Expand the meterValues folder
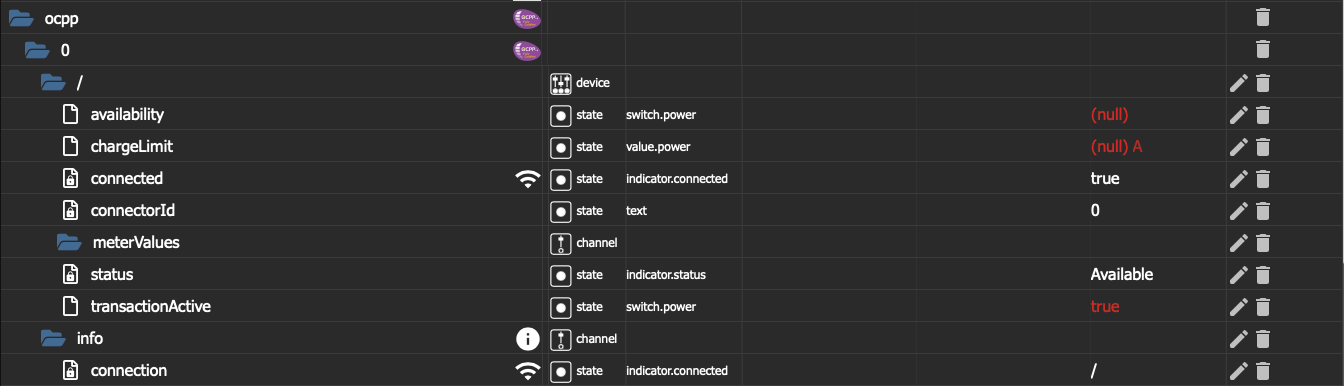1344x386 pixels. coord(69,242)
